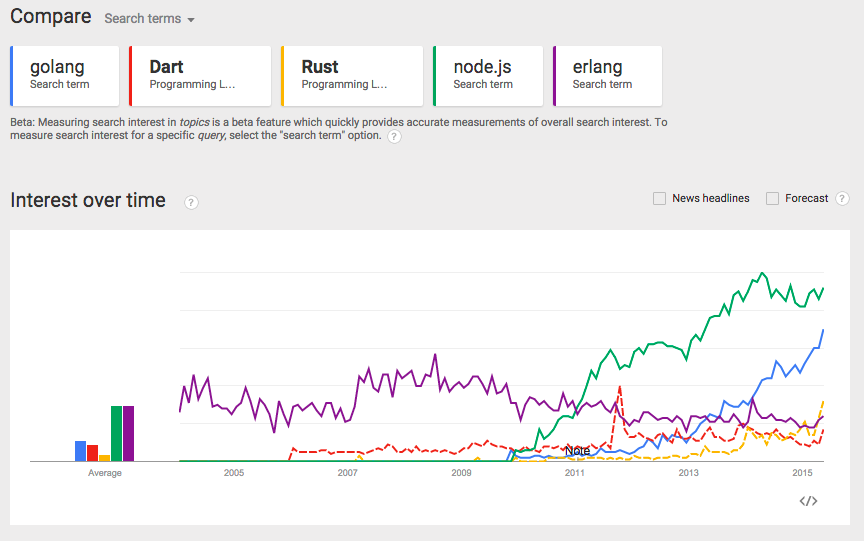This screenshot has height=541, width=864.
Task: Open the Rust programming language card
Action: click(352, 75)
